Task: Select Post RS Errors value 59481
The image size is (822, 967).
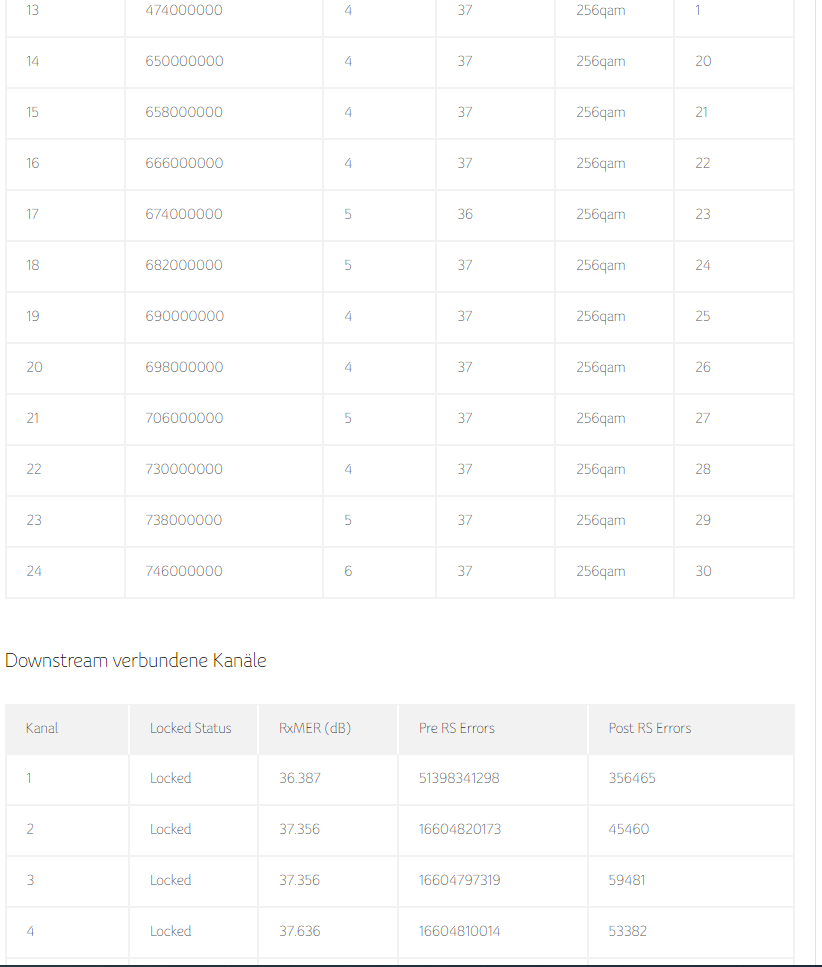Action: (x=627, y=880)
